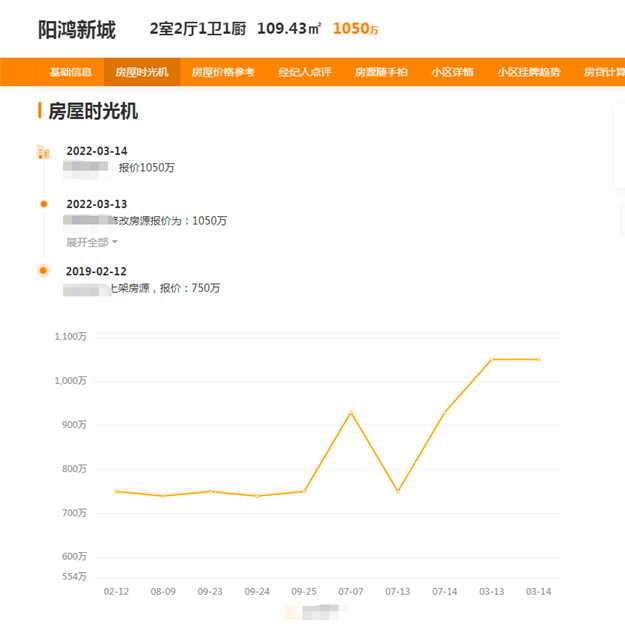Switch to 房屋价格参考 tab
625x638 pixels.
[223, 72]
